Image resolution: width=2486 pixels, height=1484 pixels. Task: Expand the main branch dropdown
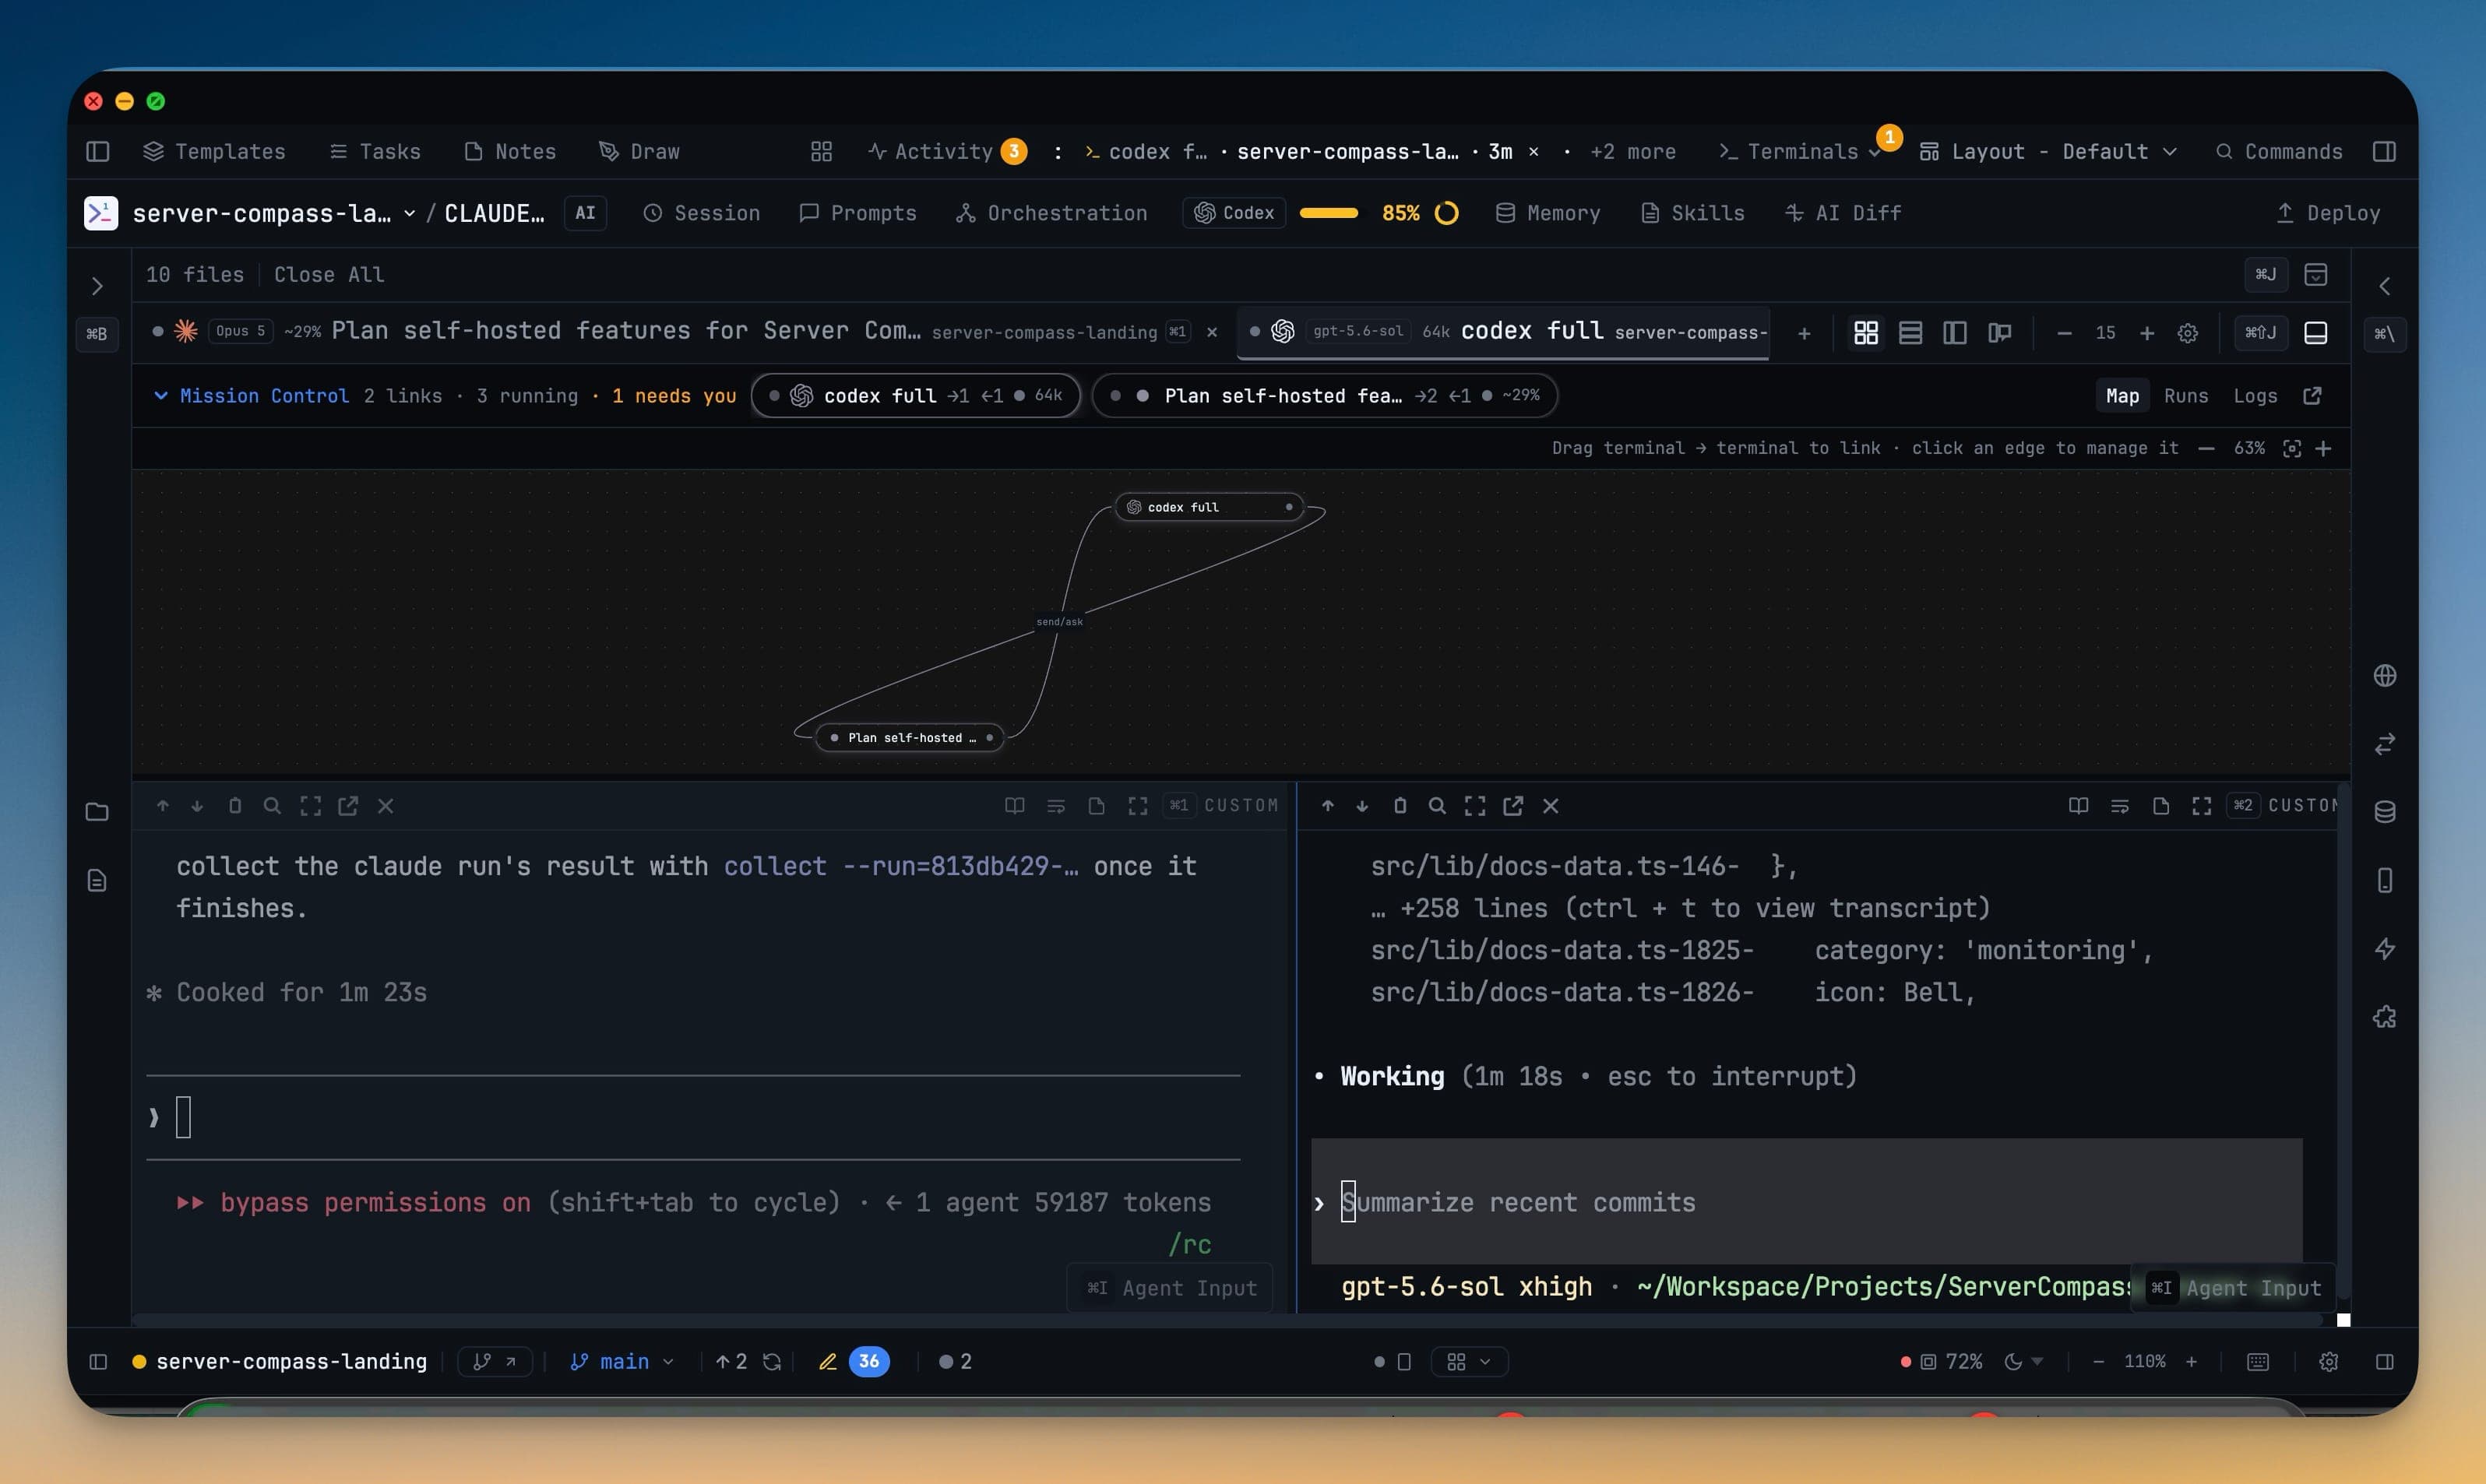click(622, 1361)
